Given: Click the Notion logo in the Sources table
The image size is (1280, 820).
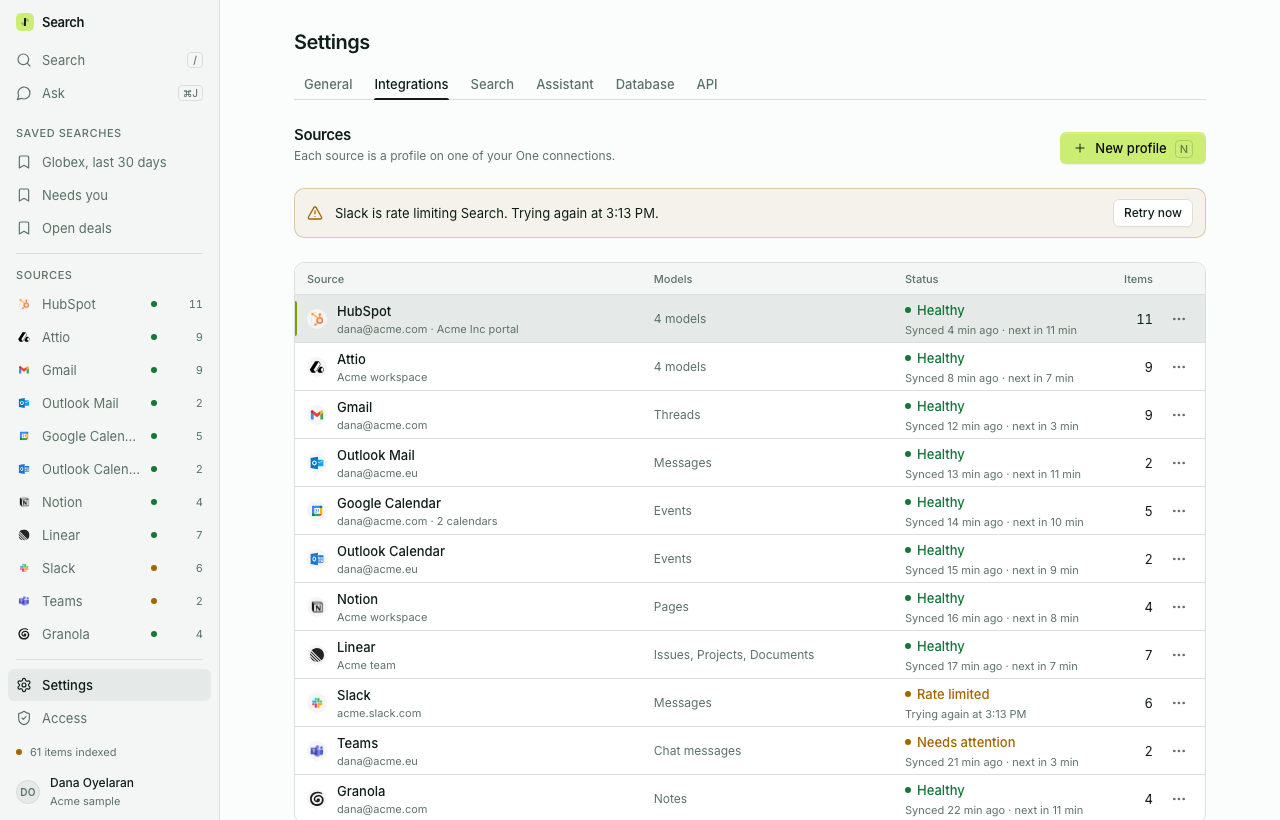Looking at the screenshot, I should 317,607.
